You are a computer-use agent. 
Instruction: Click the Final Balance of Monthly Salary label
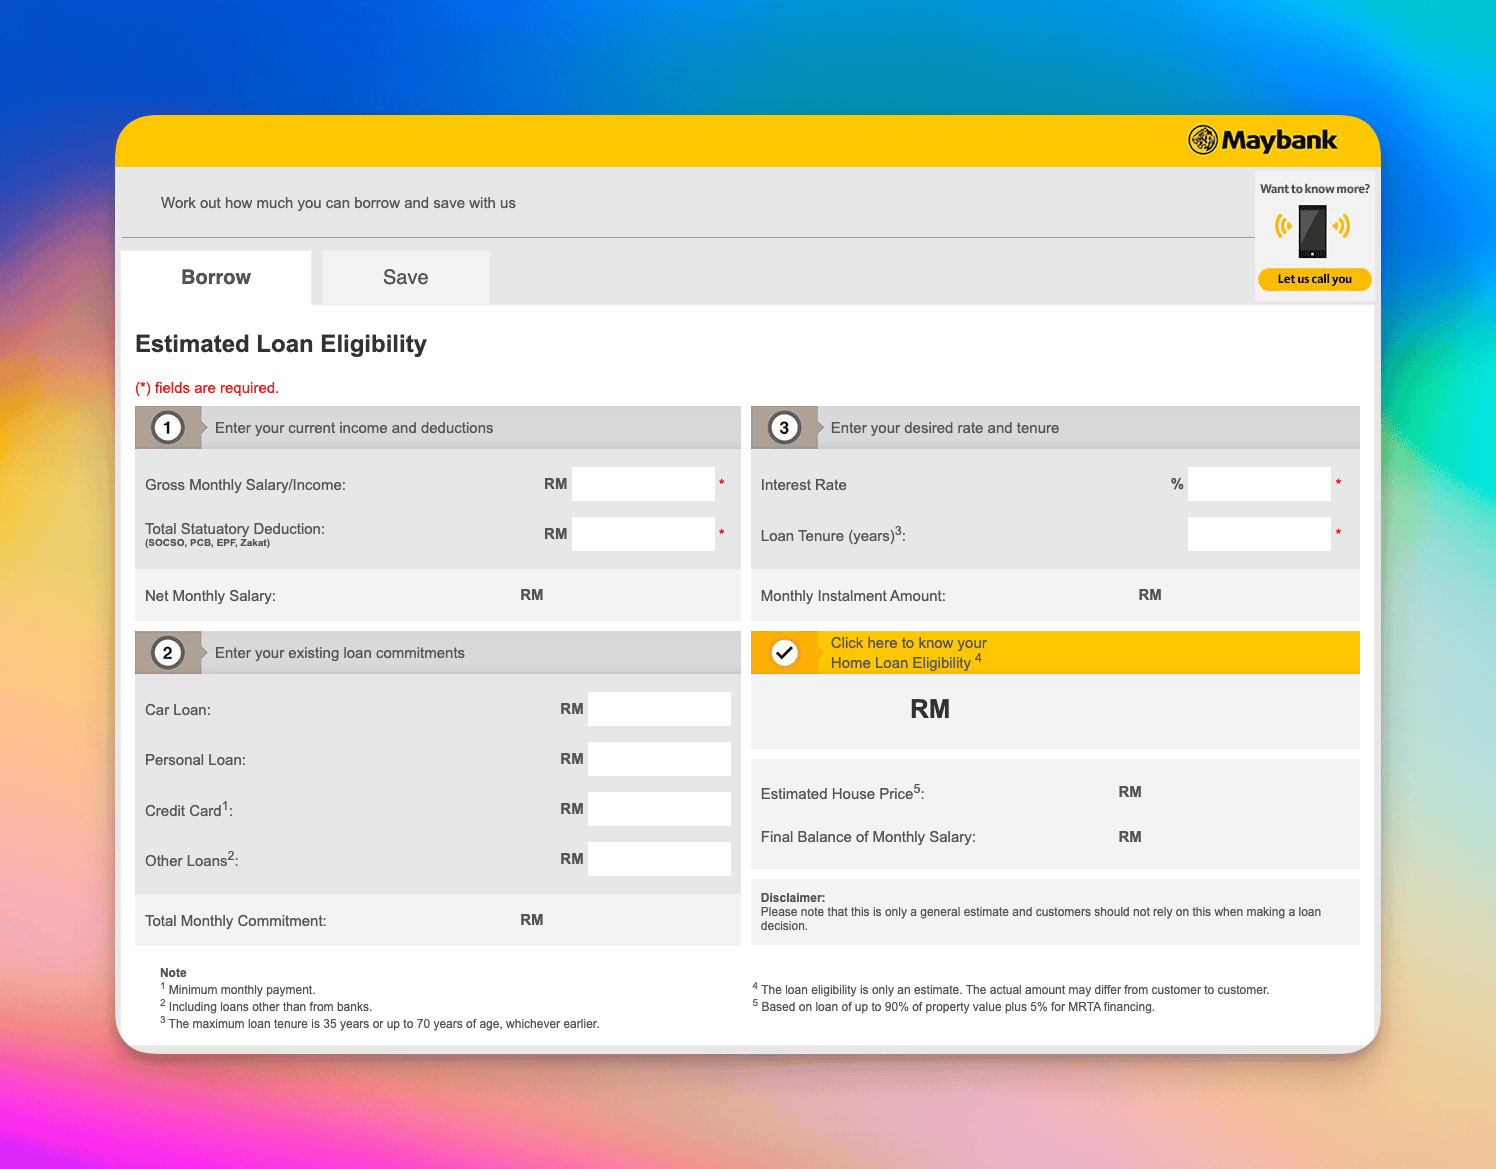[868, 837]
